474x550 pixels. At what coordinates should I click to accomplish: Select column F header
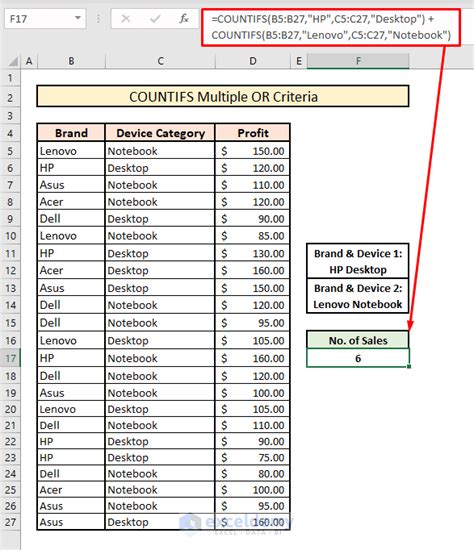pyautogui.click(x=358, y=61)
